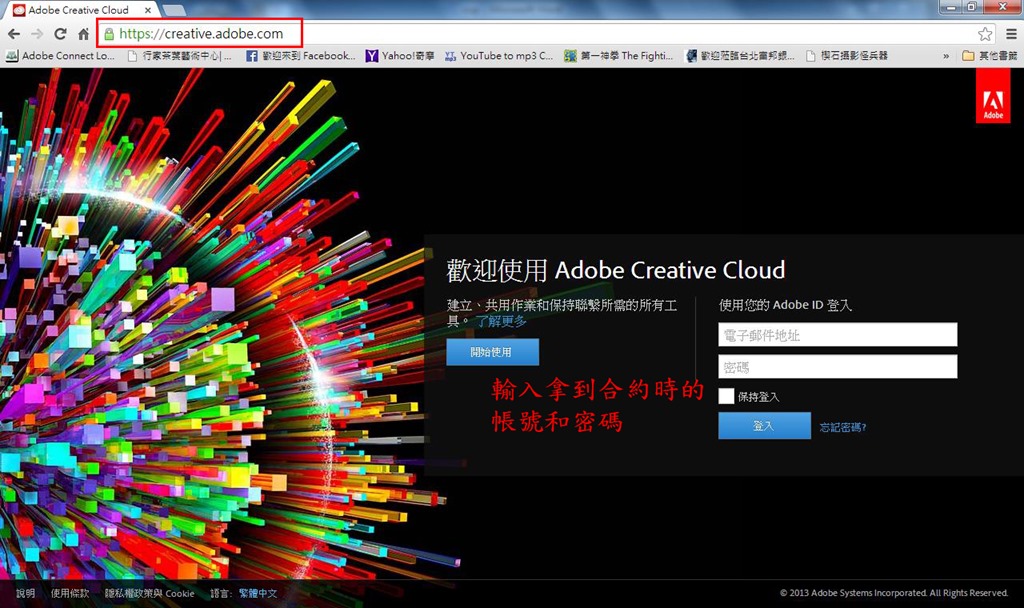Focus the 密碼 password field

[x=838, y=367]
